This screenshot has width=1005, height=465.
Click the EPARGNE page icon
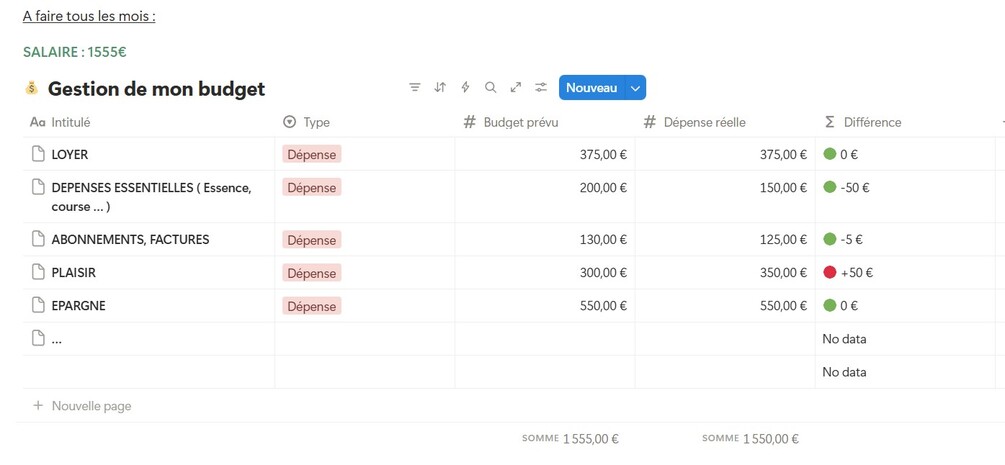point(38,305)
